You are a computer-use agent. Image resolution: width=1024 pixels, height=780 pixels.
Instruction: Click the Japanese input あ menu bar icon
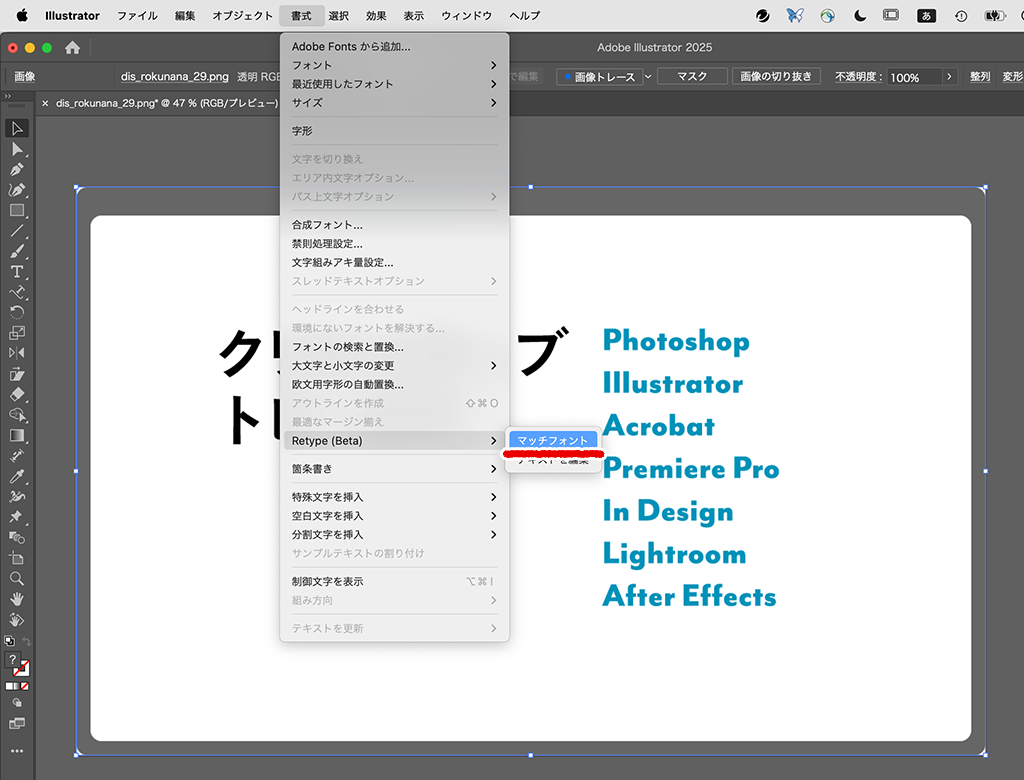click(x=926, y=16)
